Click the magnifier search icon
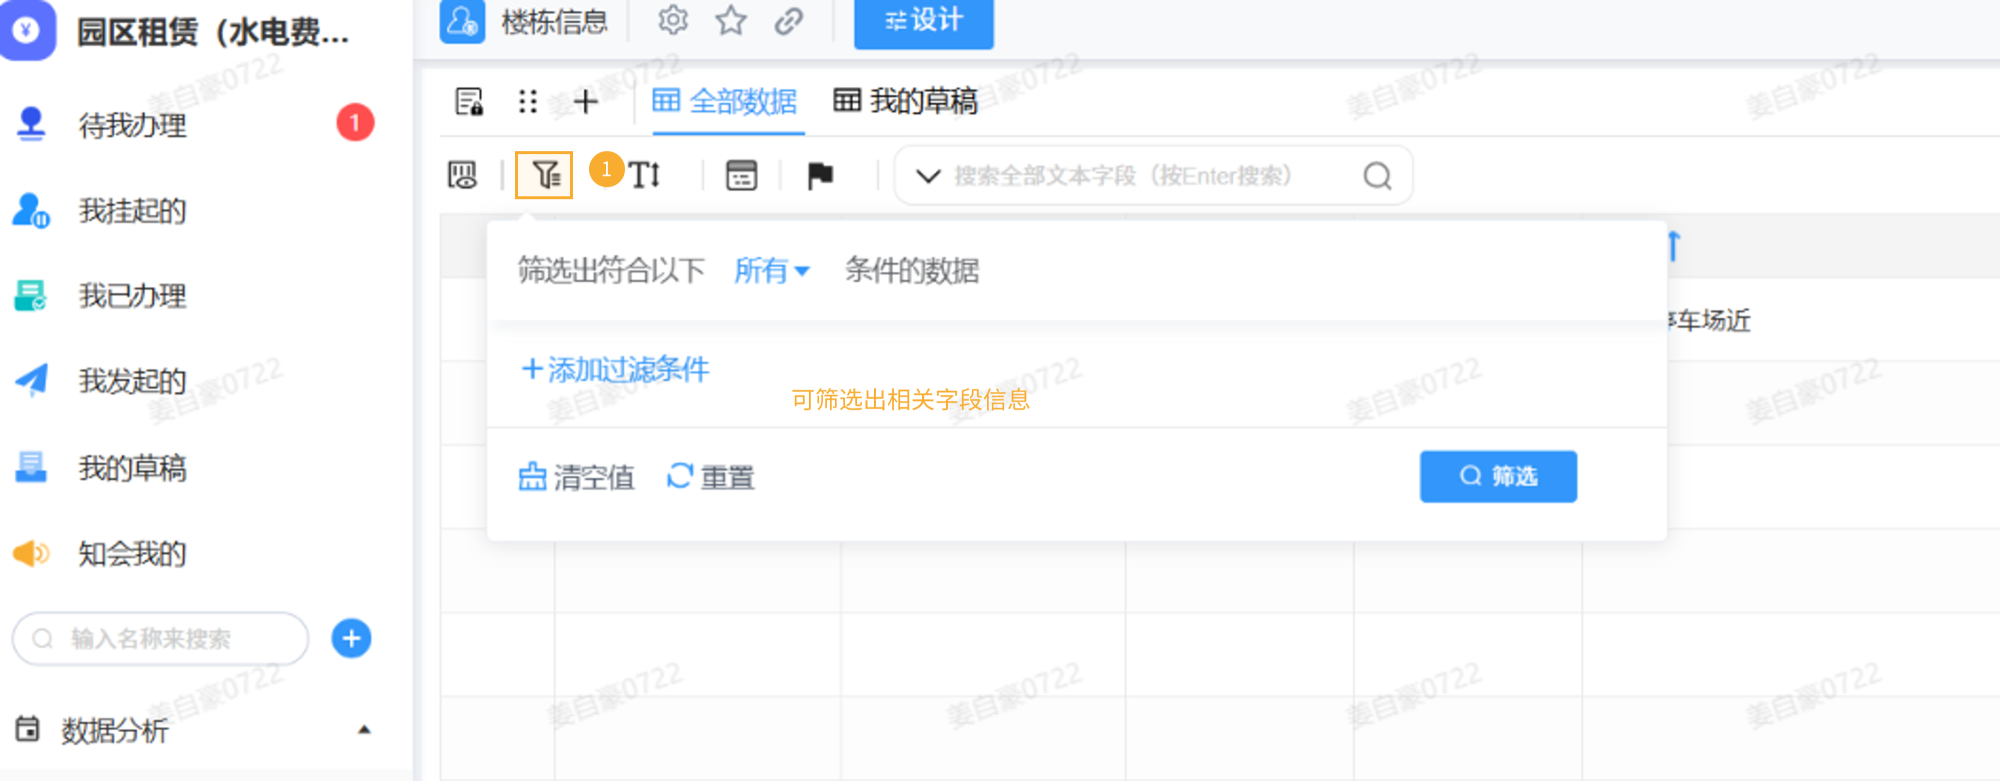Screen dimensions: 2000x781 [1378, 176]
